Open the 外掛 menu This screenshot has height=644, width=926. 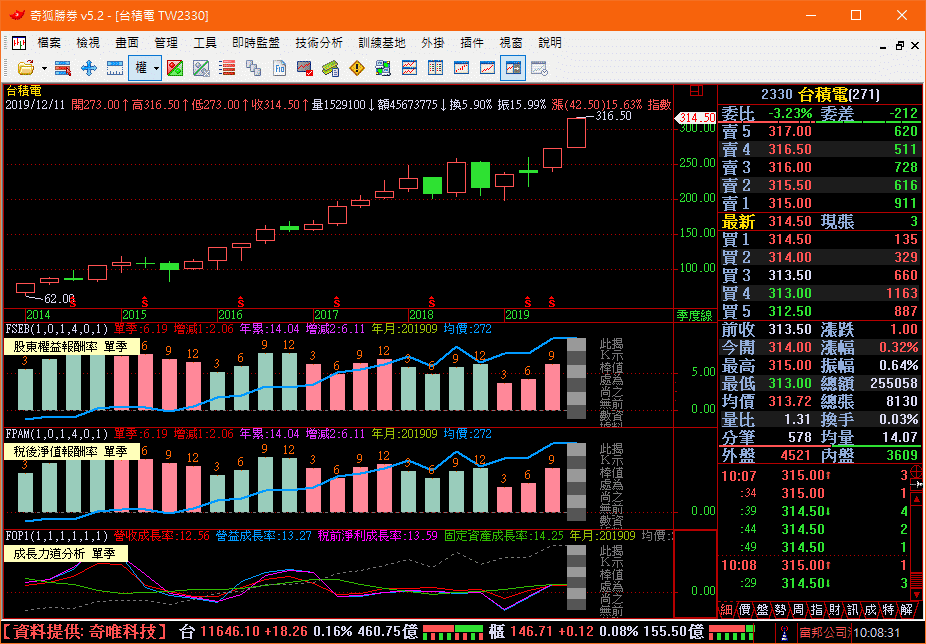click(x=432, y=43)
